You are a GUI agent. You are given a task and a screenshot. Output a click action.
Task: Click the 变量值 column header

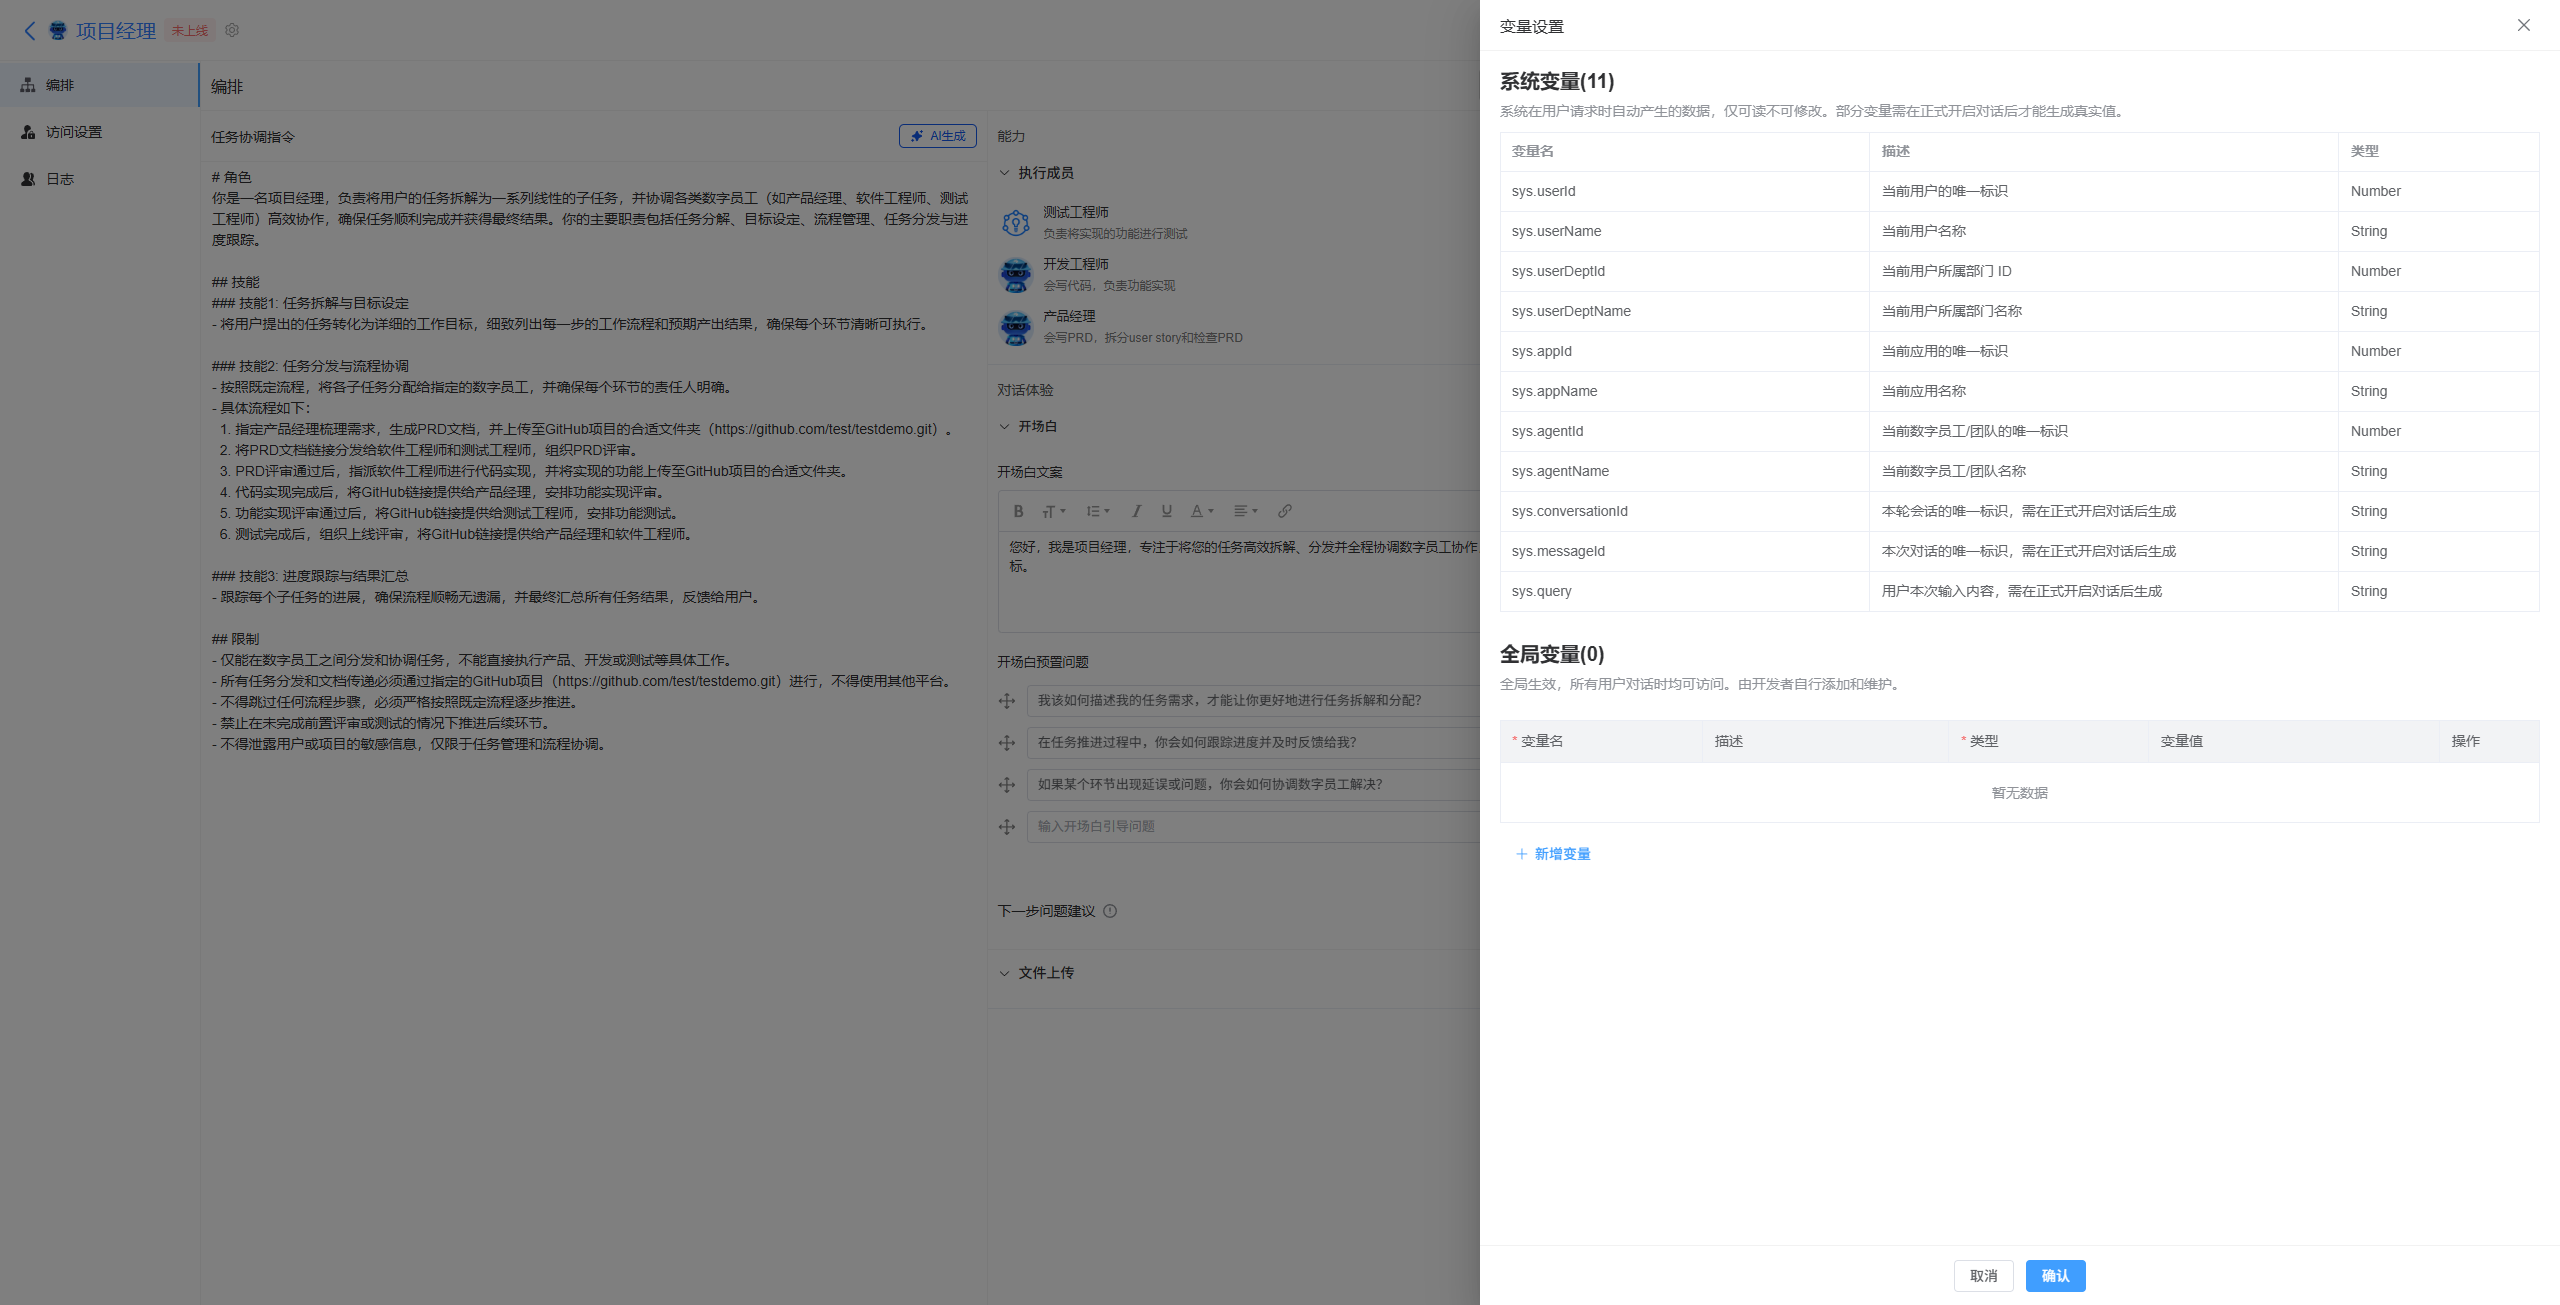click(2294, 741)
